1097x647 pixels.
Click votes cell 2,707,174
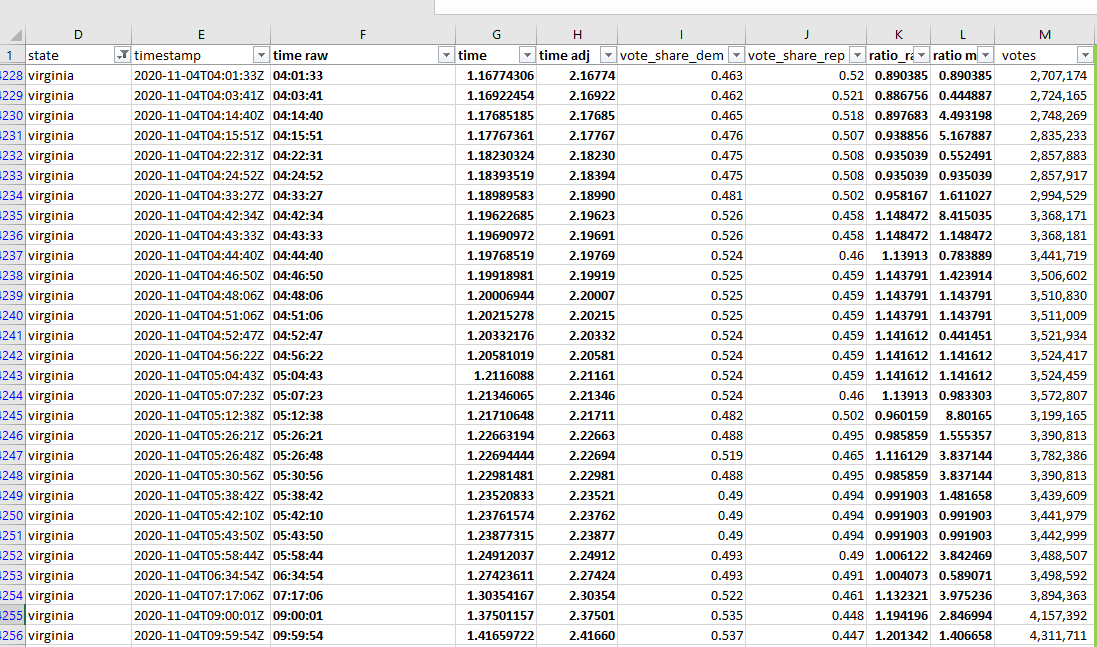coord(1045,76)
